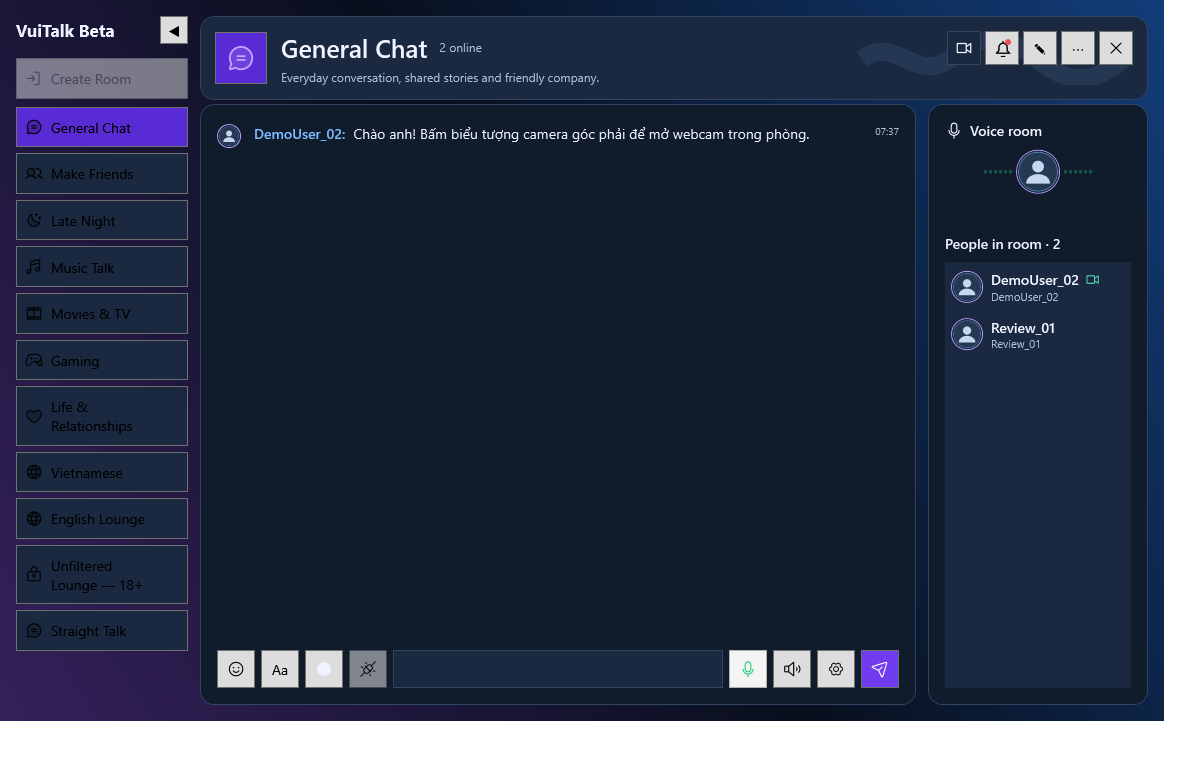The width and height of the screenshot is (1180, 760).
Task: Click the 07:37 message timestamp
Action: point(887,132)
